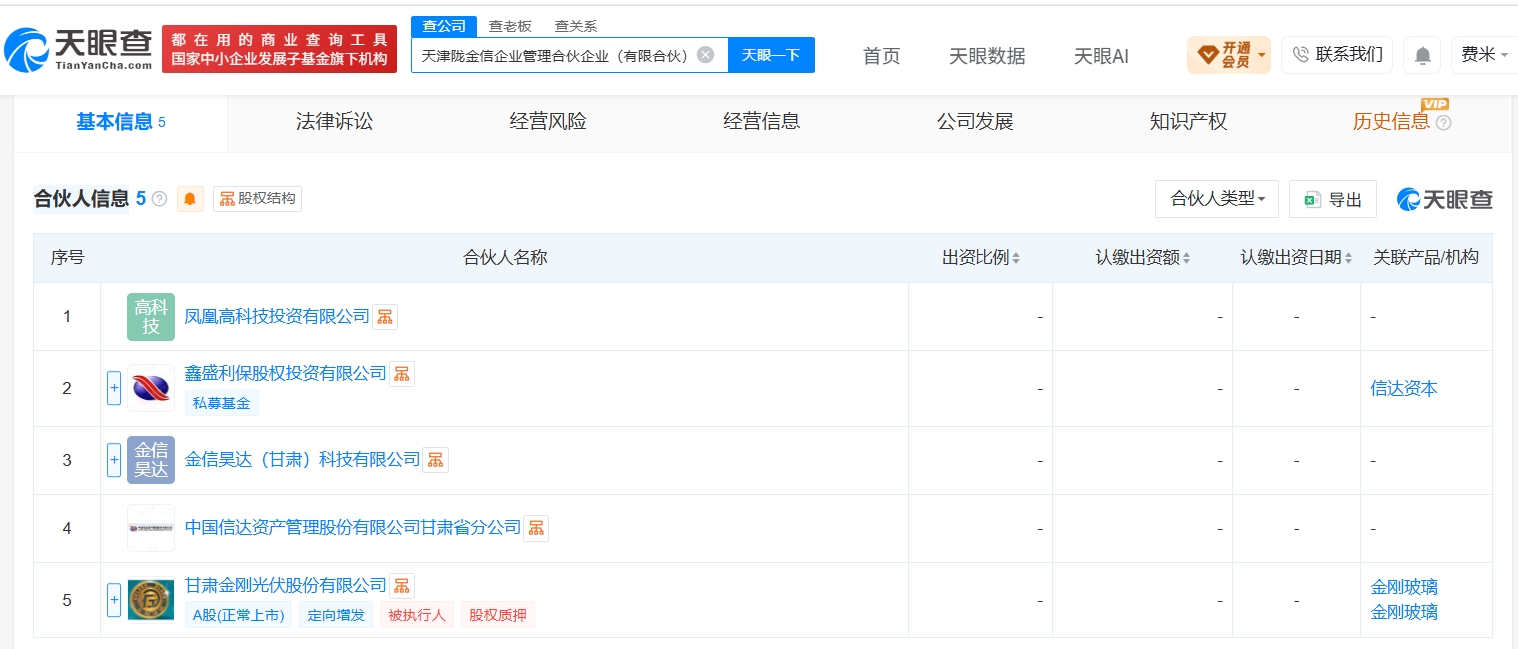Click the 导出 export button

tap(1333, 199)
